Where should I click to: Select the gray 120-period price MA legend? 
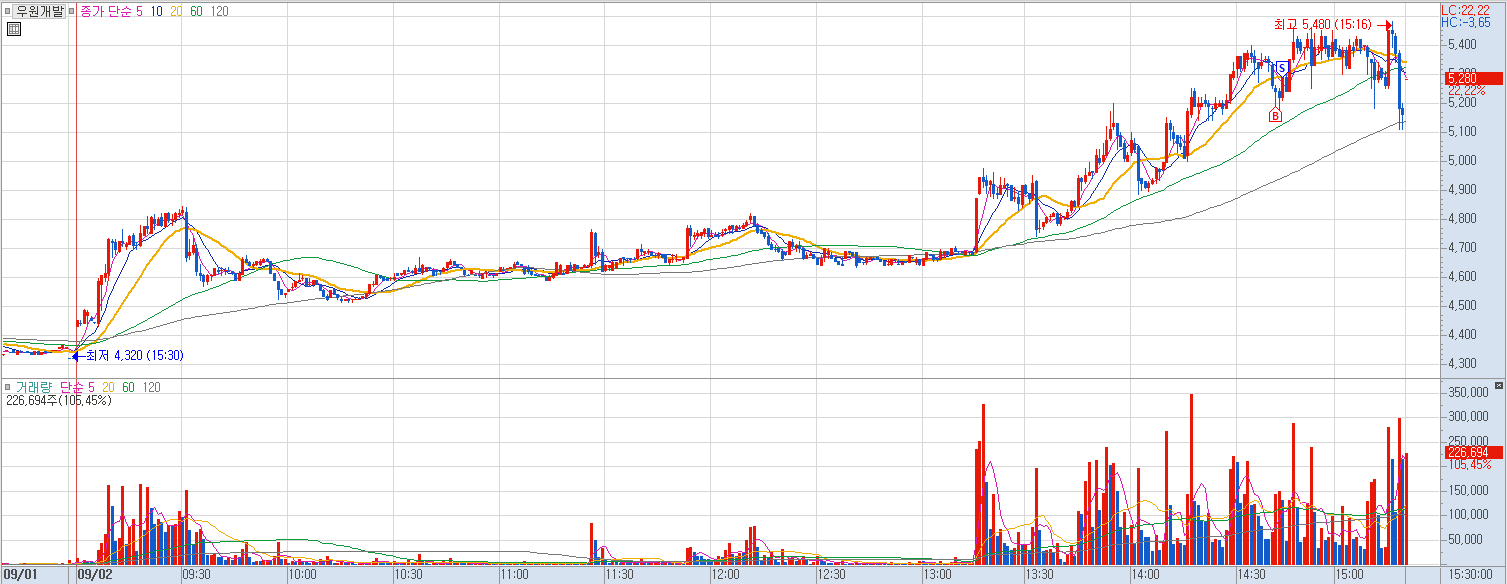coord(218,11)
